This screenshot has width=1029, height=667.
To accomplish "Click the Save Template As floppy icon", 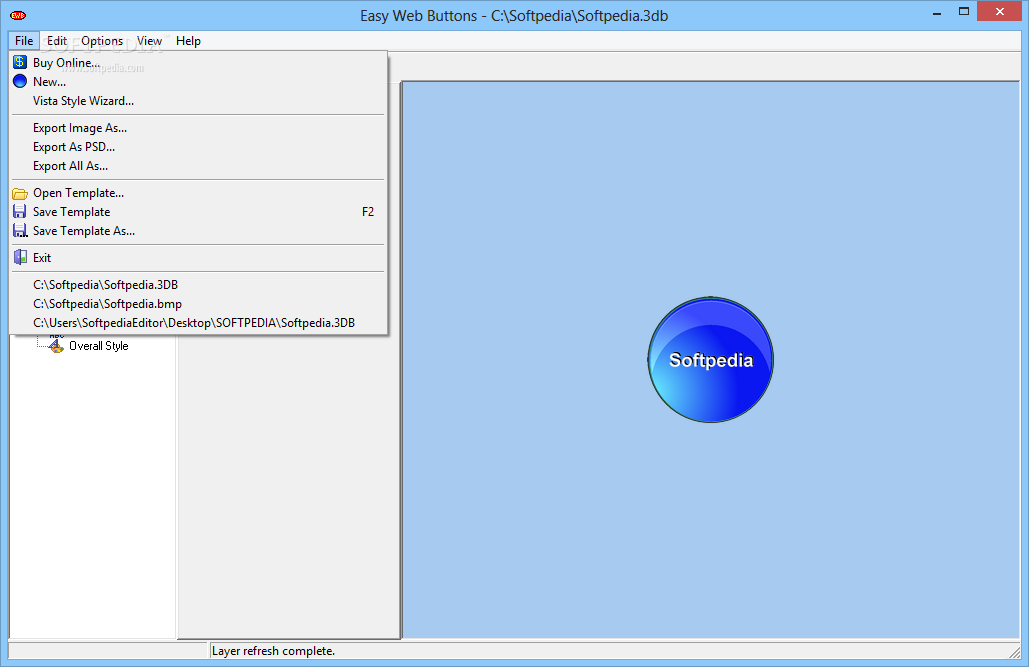I will (20, 230).
